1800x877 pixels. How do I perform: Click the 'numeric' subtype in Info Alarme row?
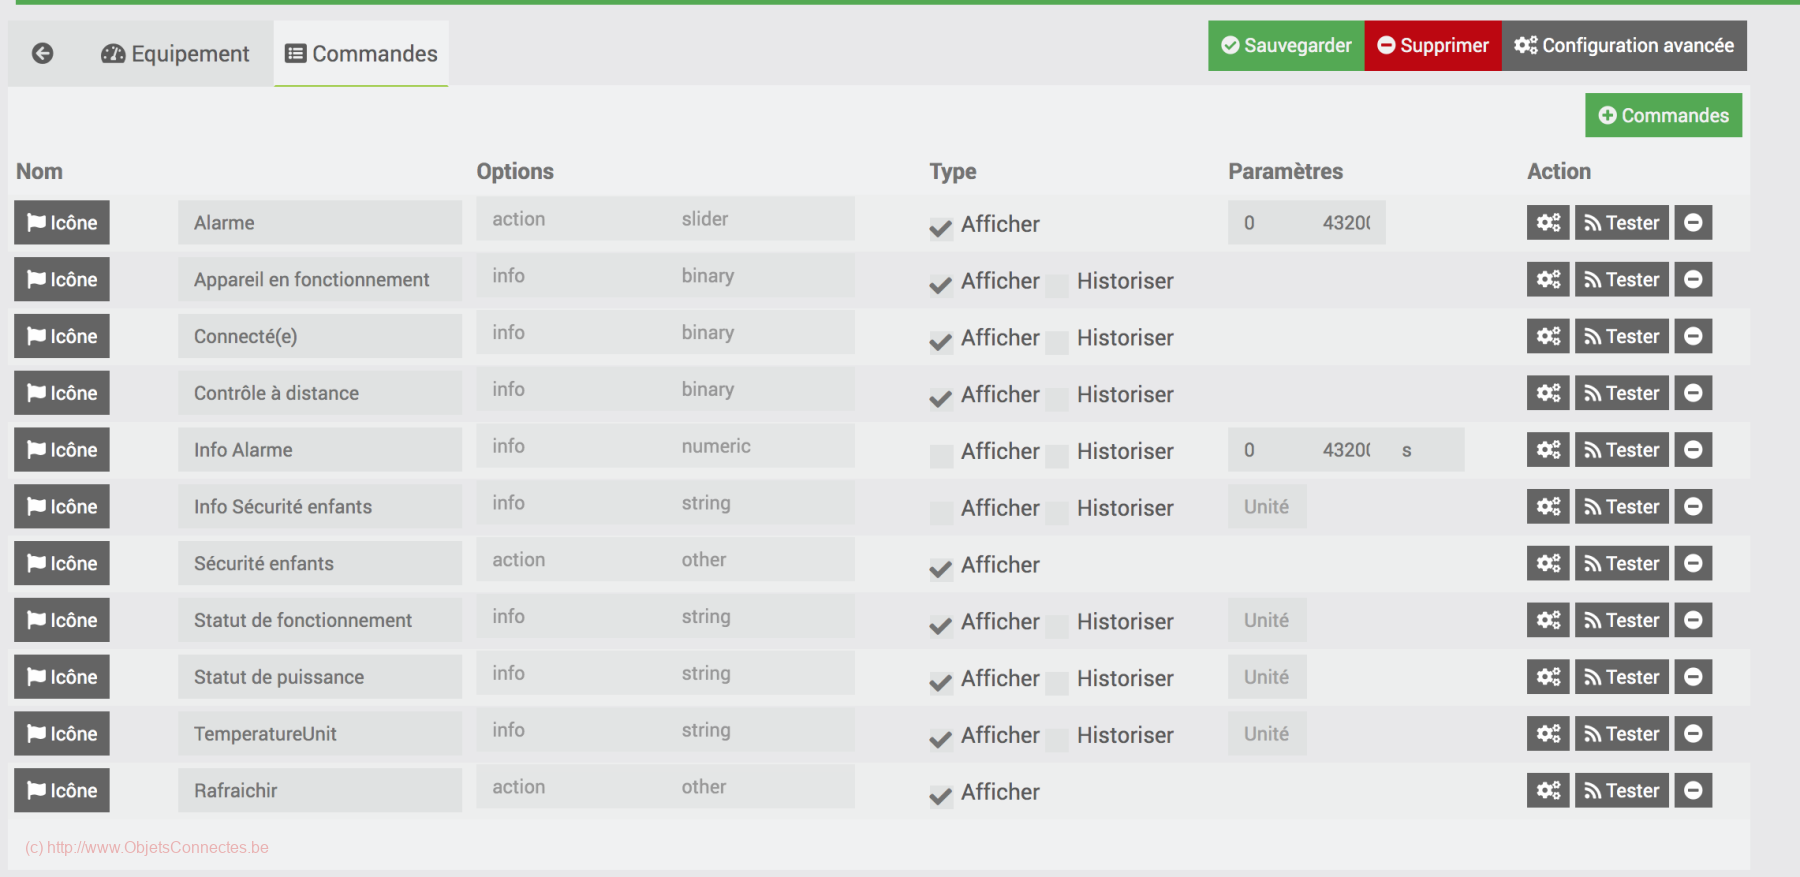point(760,446)
